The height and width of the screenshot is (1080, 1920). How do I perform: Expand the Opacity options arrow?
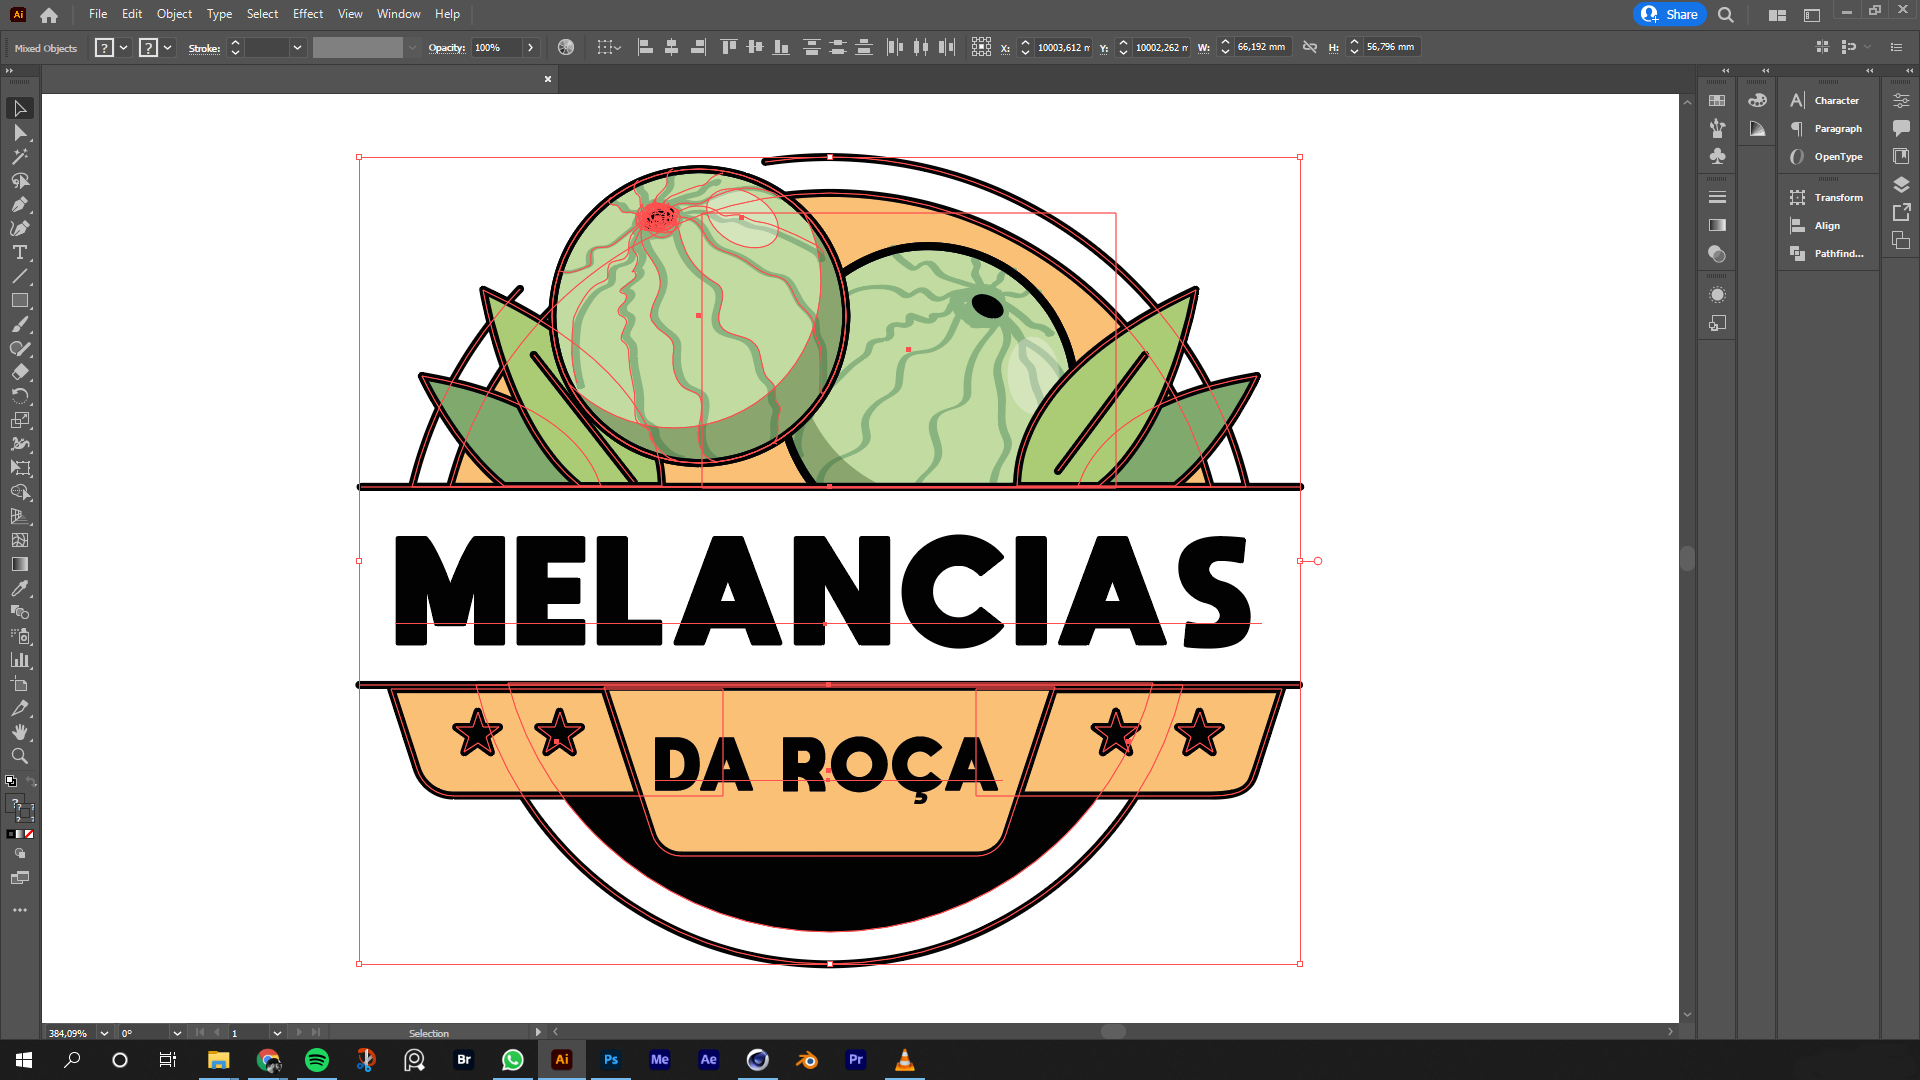click(x=531, y=48)
